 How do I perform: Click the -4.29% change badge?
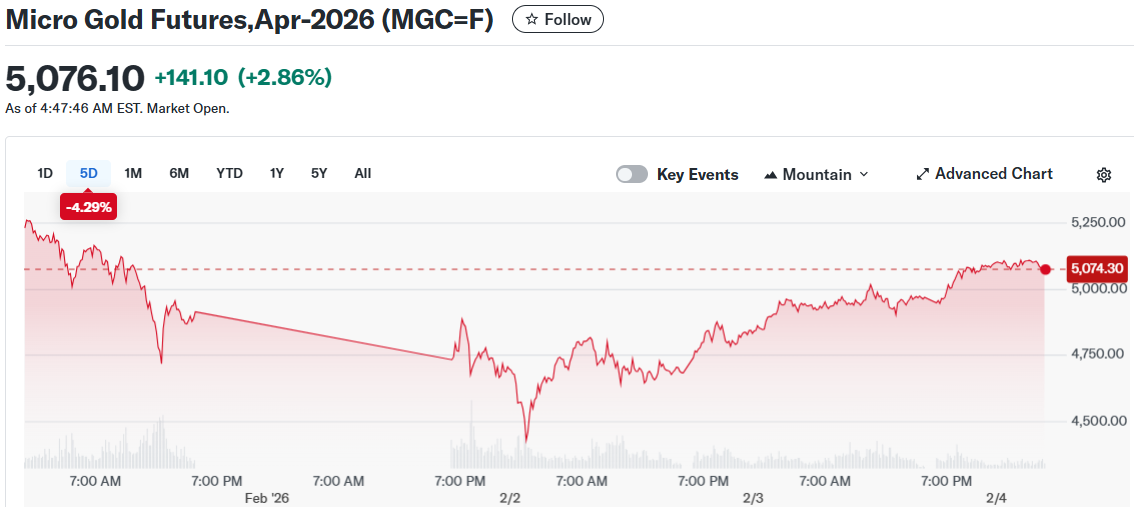tap(89, 208)
